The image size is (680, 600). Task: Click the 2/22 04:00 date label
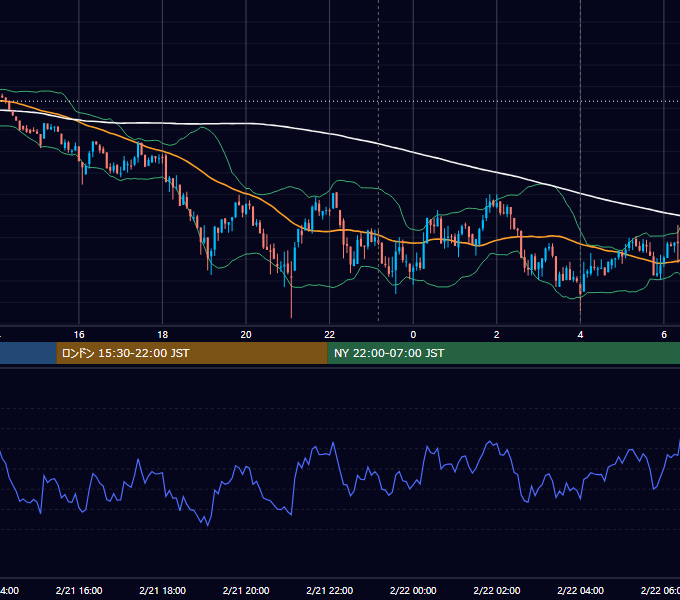(x=580, y=590)
